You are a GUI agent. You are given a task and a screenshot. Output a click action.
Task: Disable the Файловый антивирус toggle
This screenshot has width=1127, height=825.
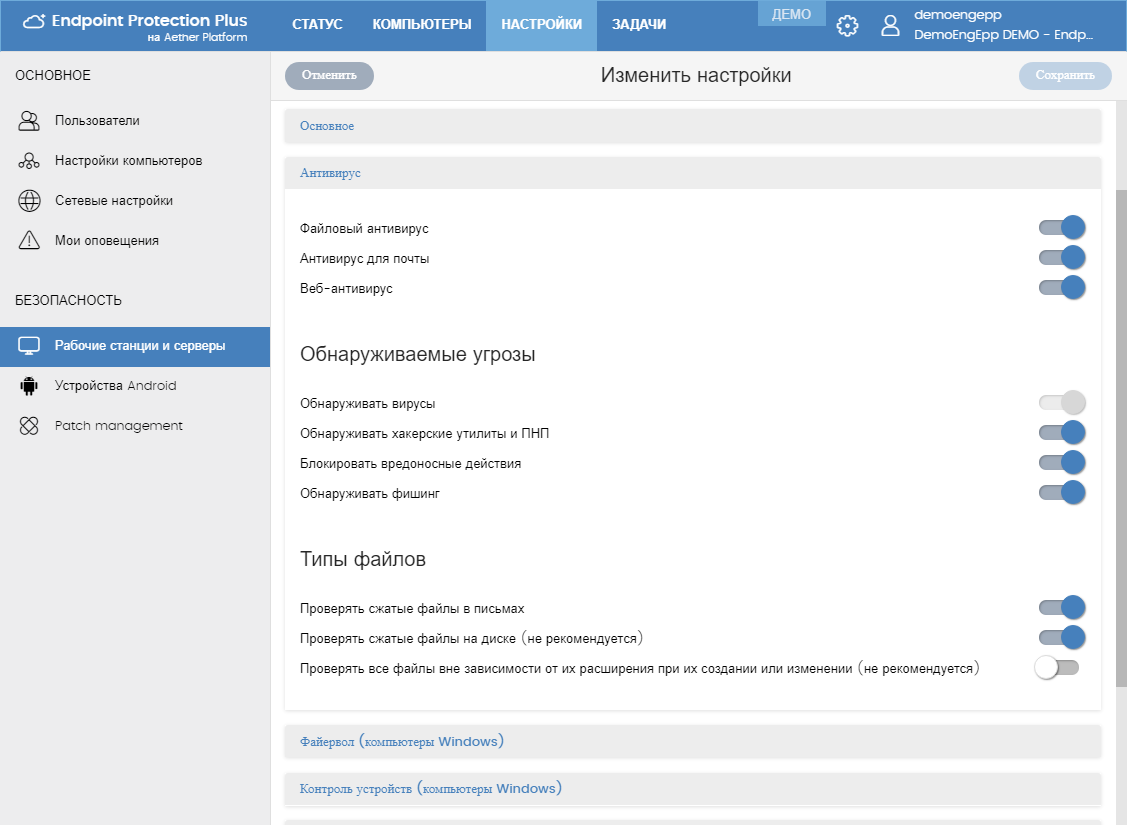[x=1062, y=228]
